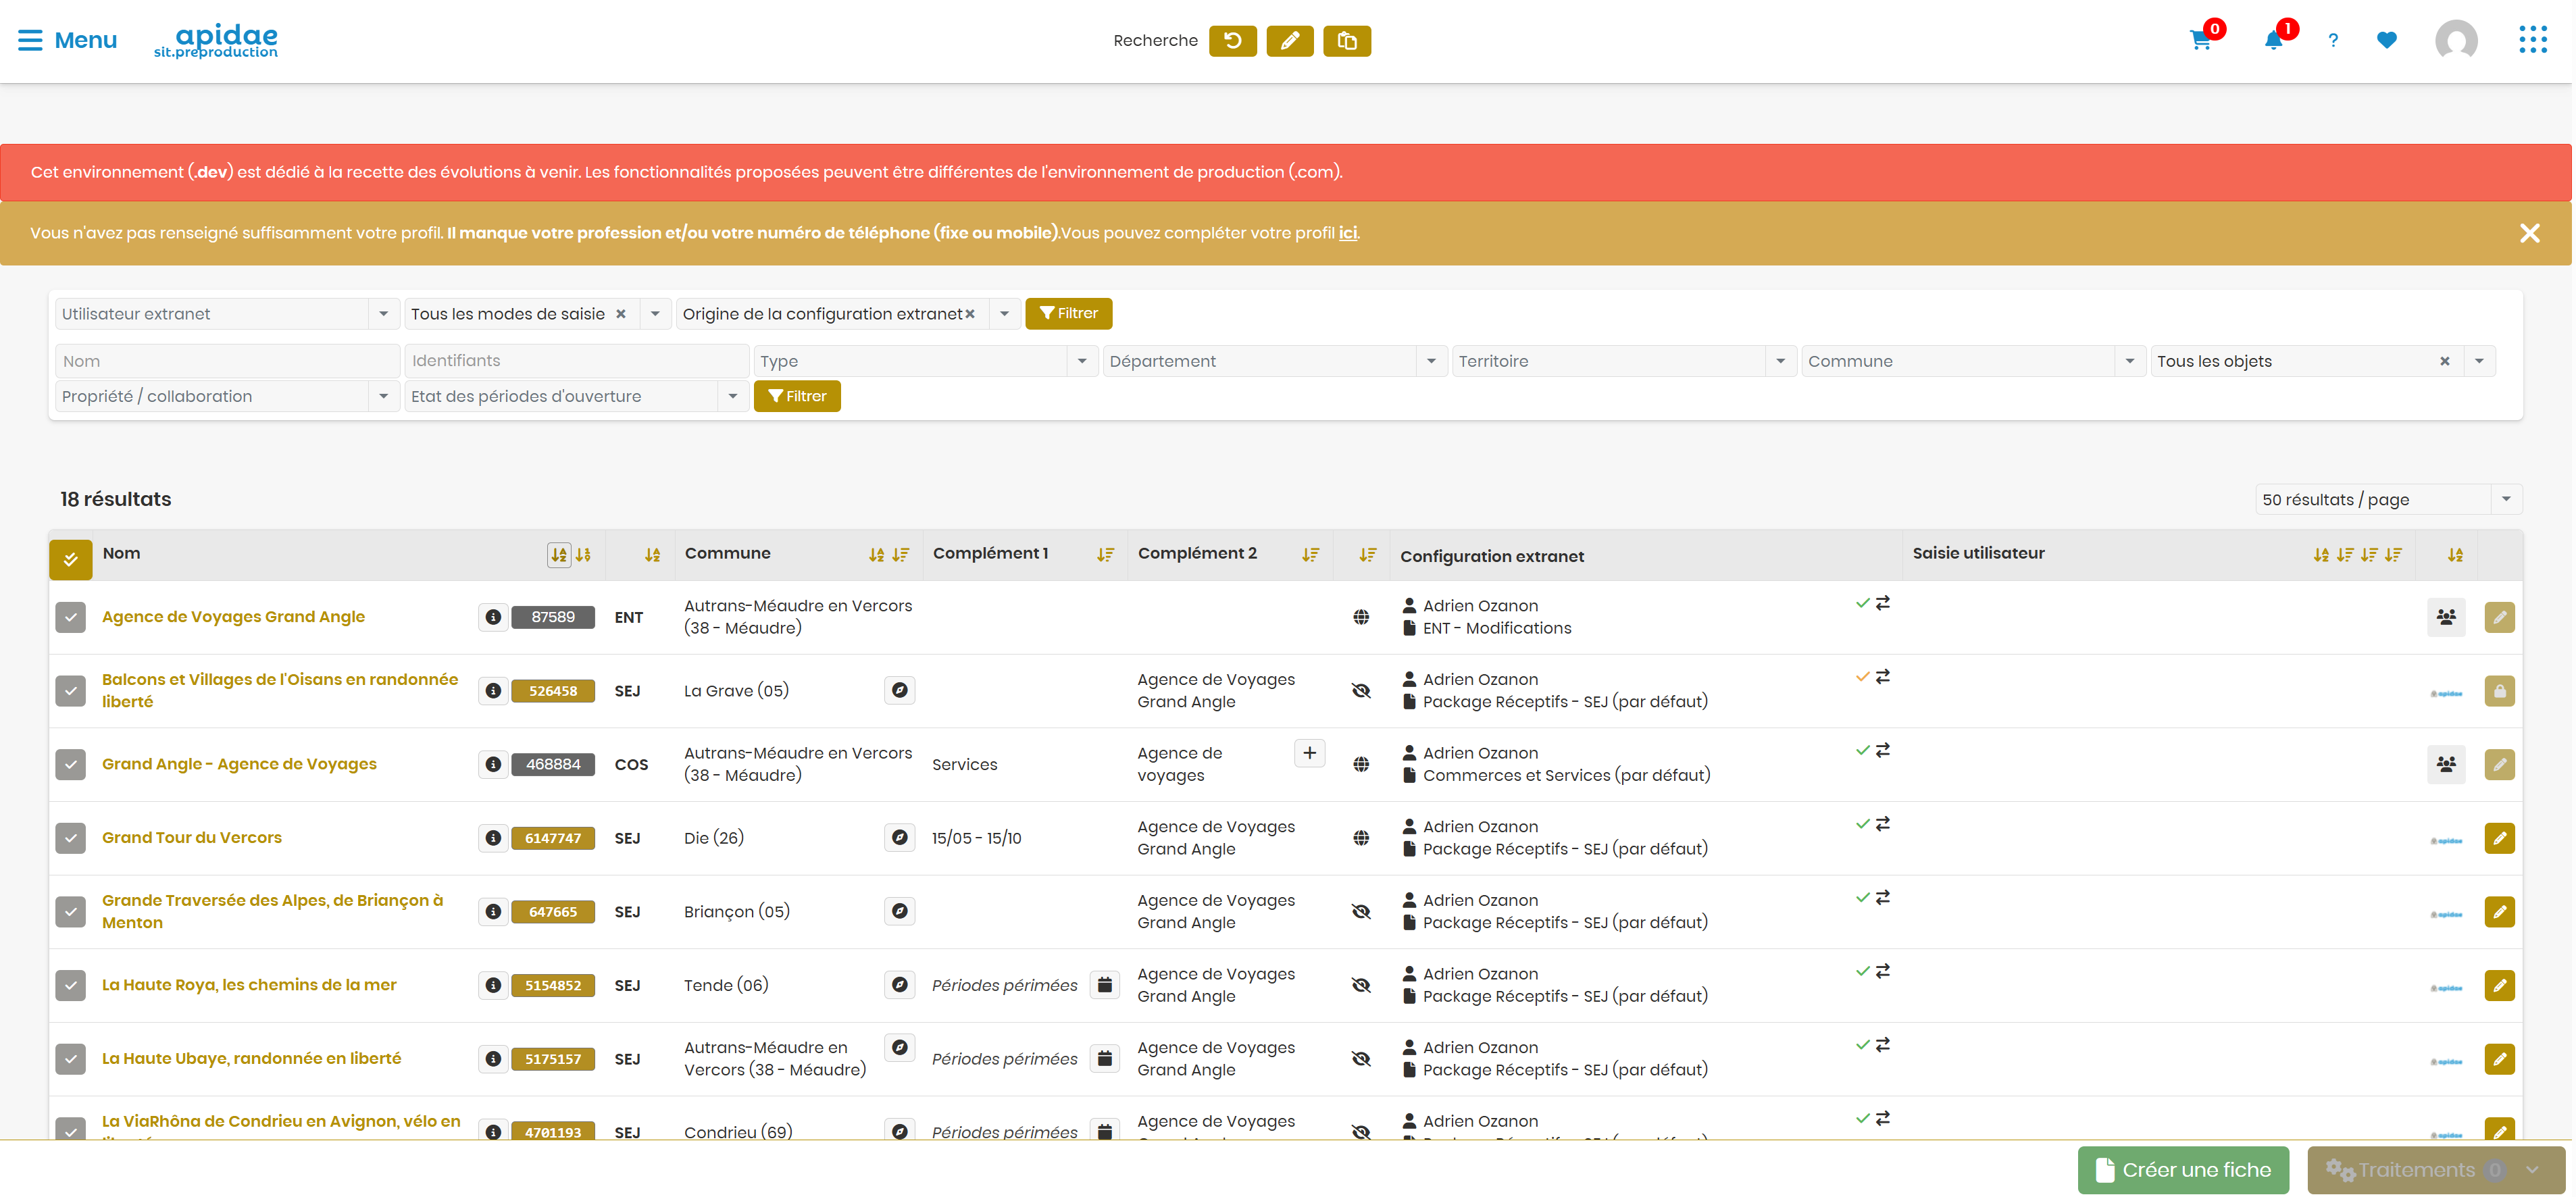The image size is (2576, 1197).
Task: Edit Grand Tour du Vercors with pencil button
Action: tap(2499, 838)
